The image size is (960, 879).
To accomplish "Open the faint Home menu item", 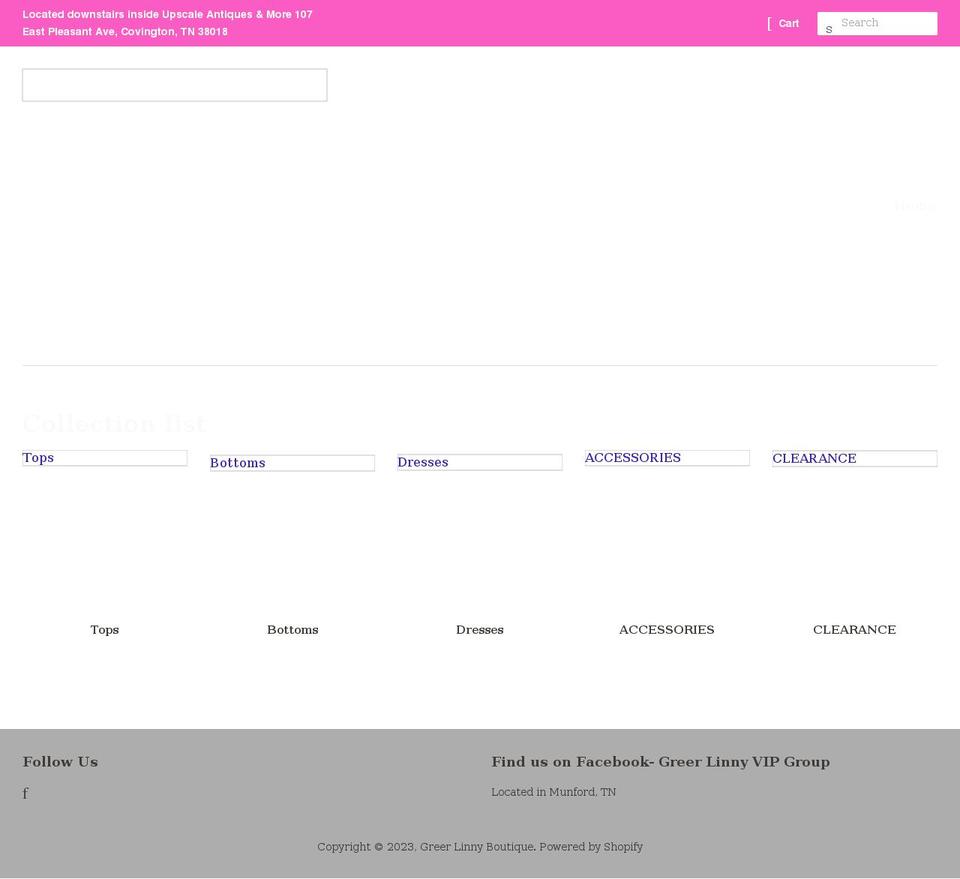I will [x=915, y=207].
